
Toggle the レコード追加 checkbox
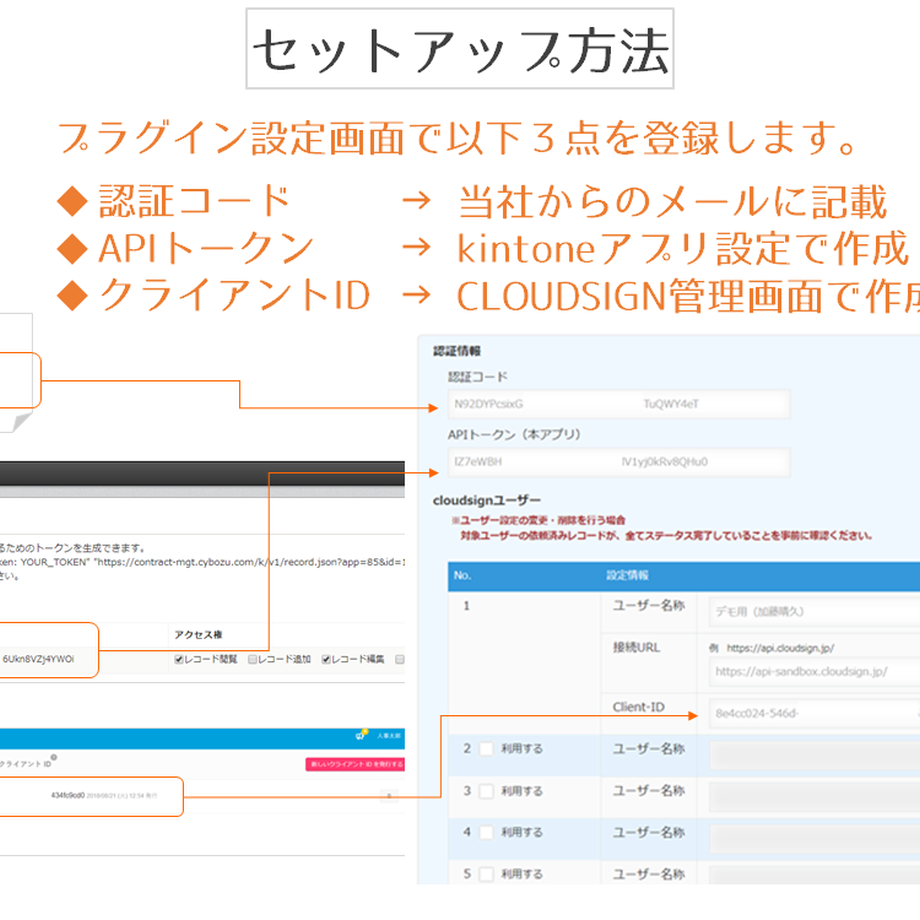[252, 659]
